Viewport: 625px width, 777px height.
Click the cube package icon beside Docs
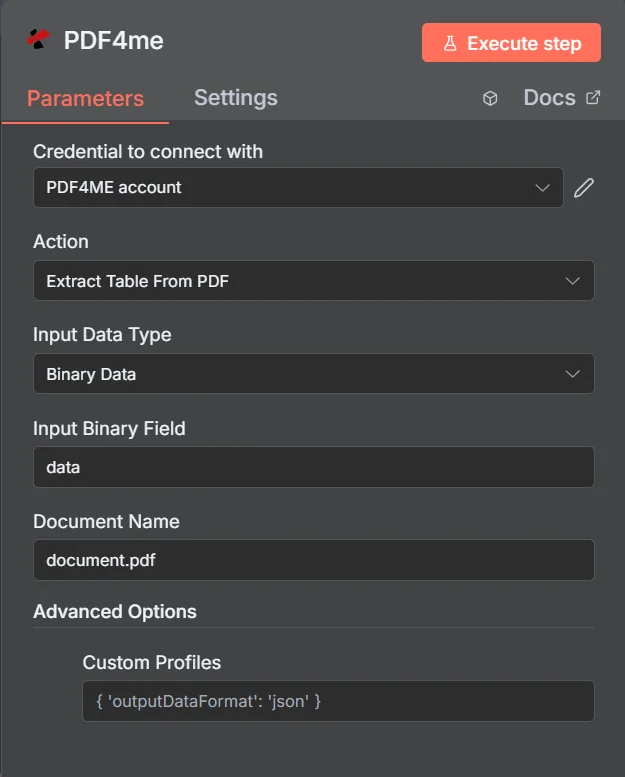(490, 98)
